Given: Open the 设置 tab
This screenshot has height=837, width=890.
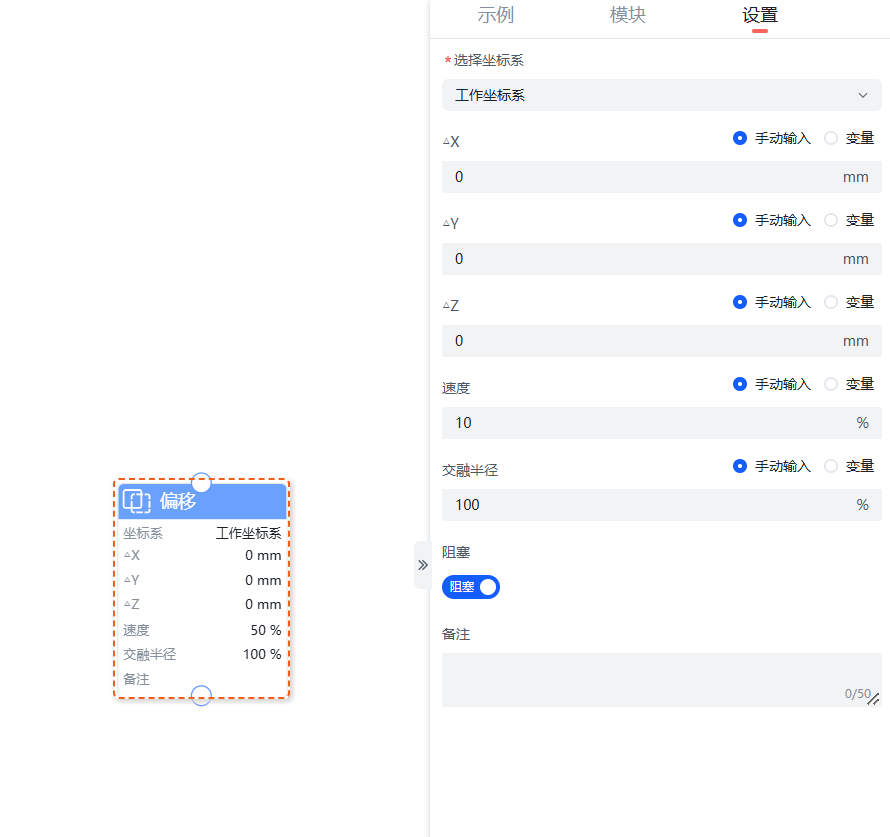Looking at the screenshot, I should (760, 15).
